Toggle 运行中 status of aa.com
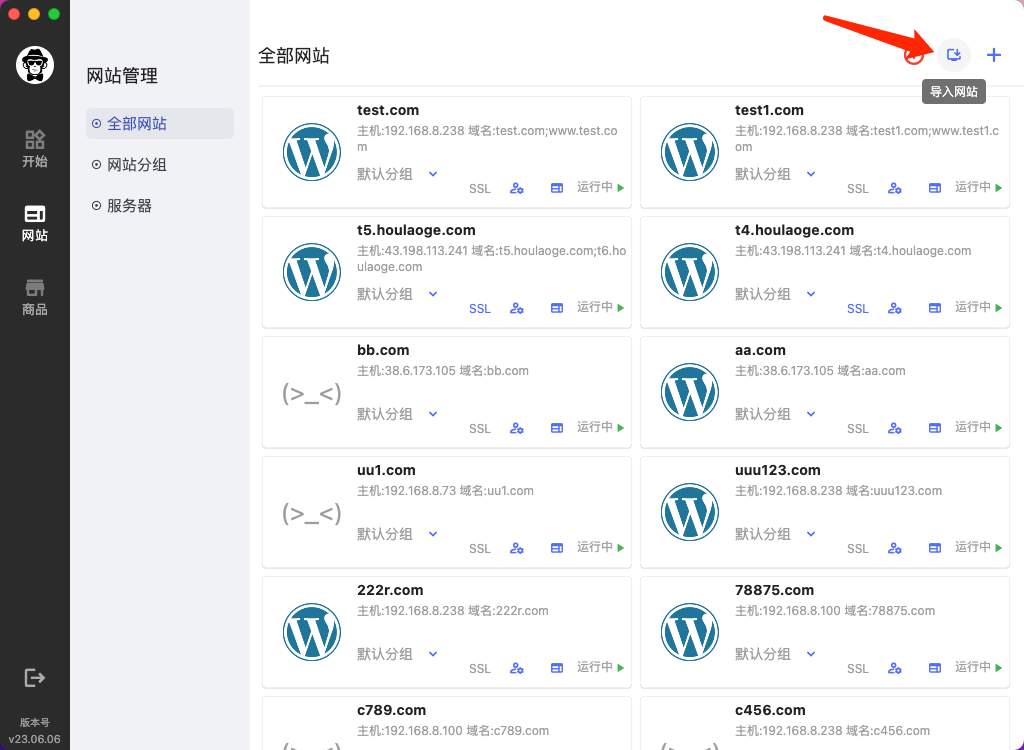Screen dimensions: 1024x750 pos(979,427)
